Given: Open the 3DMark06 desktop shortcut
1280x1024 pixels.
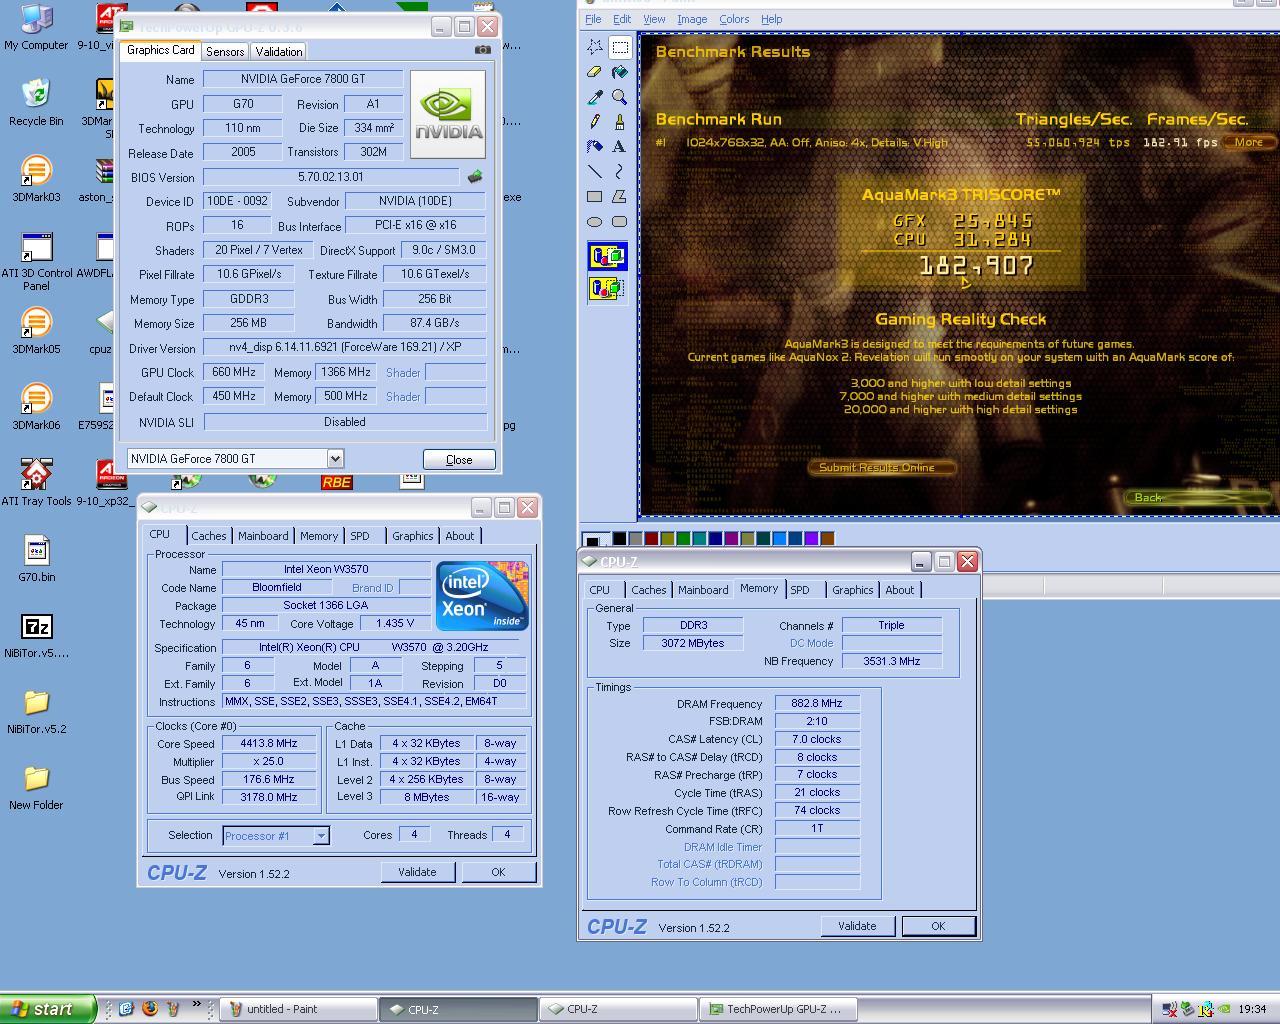Looking at the screenshot, I should (x=36, y=407).
